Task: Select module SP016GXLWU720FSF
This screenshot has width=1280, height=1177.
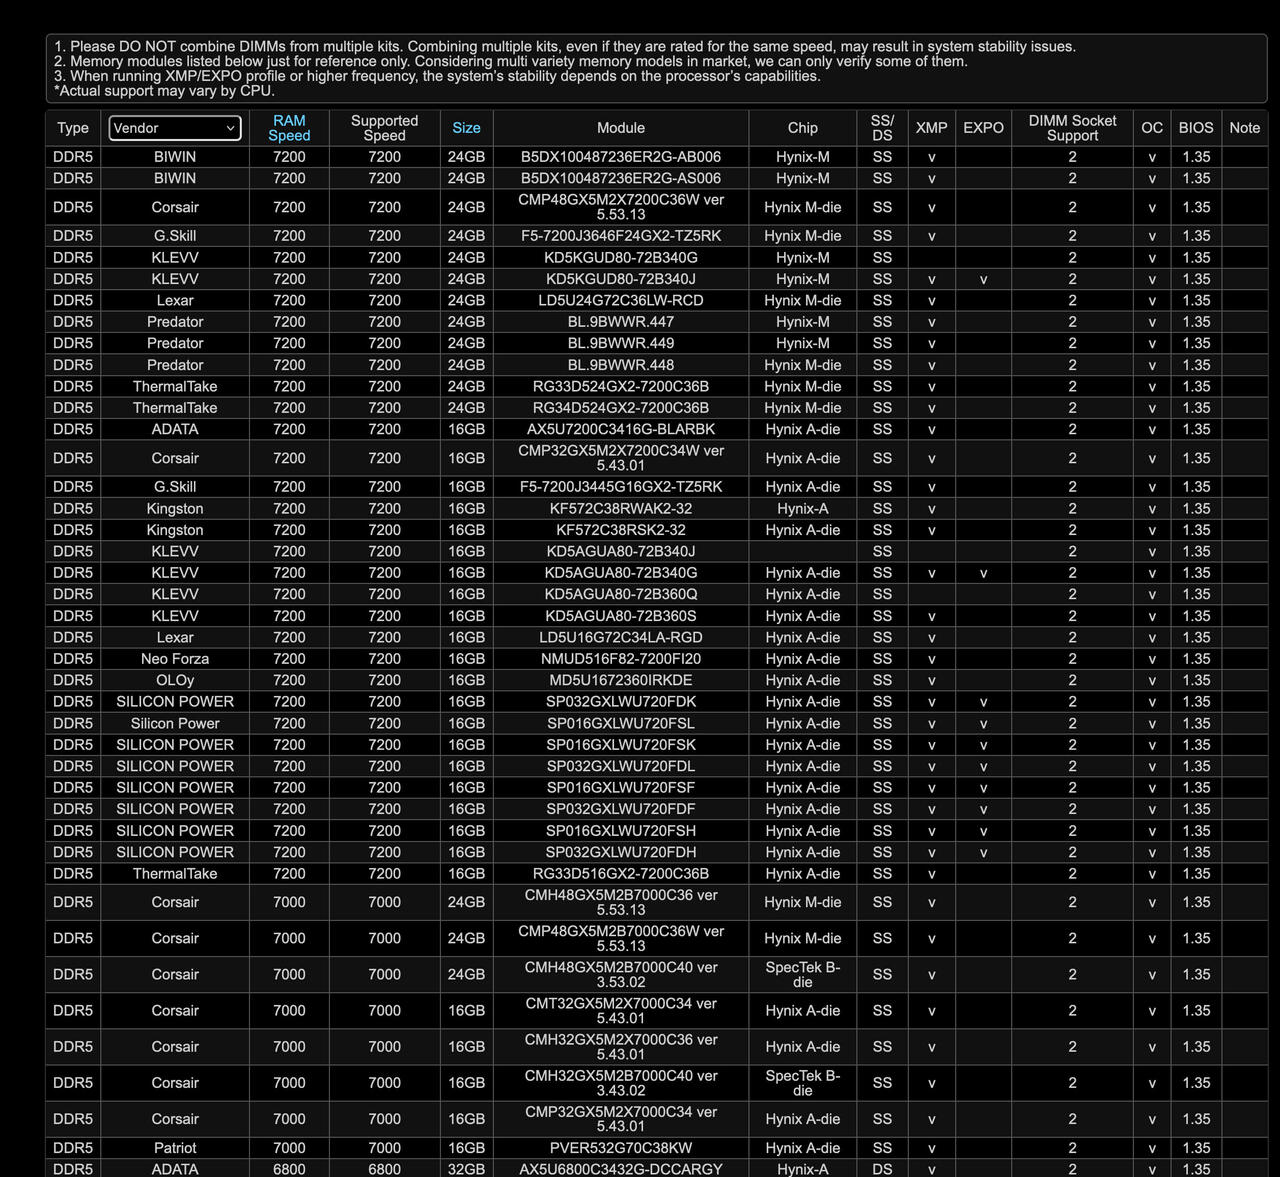Action: pos(621,788)
